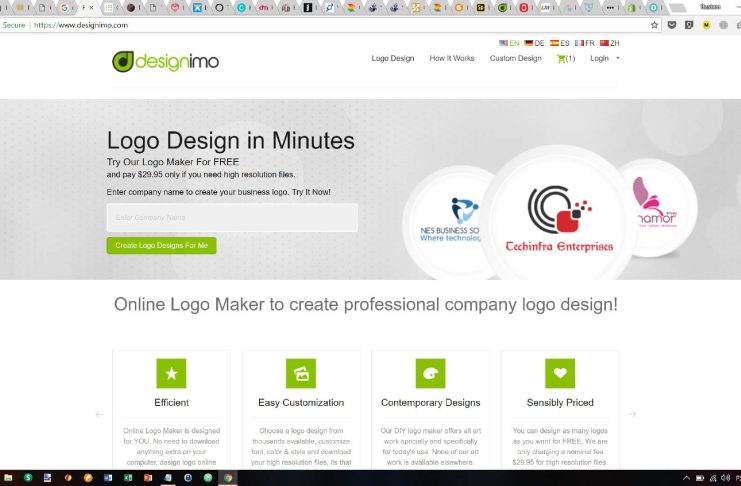Open PowerPoint from the taskbar
Image resolution: width=741 pixels, height=486 pixels.
148,478
